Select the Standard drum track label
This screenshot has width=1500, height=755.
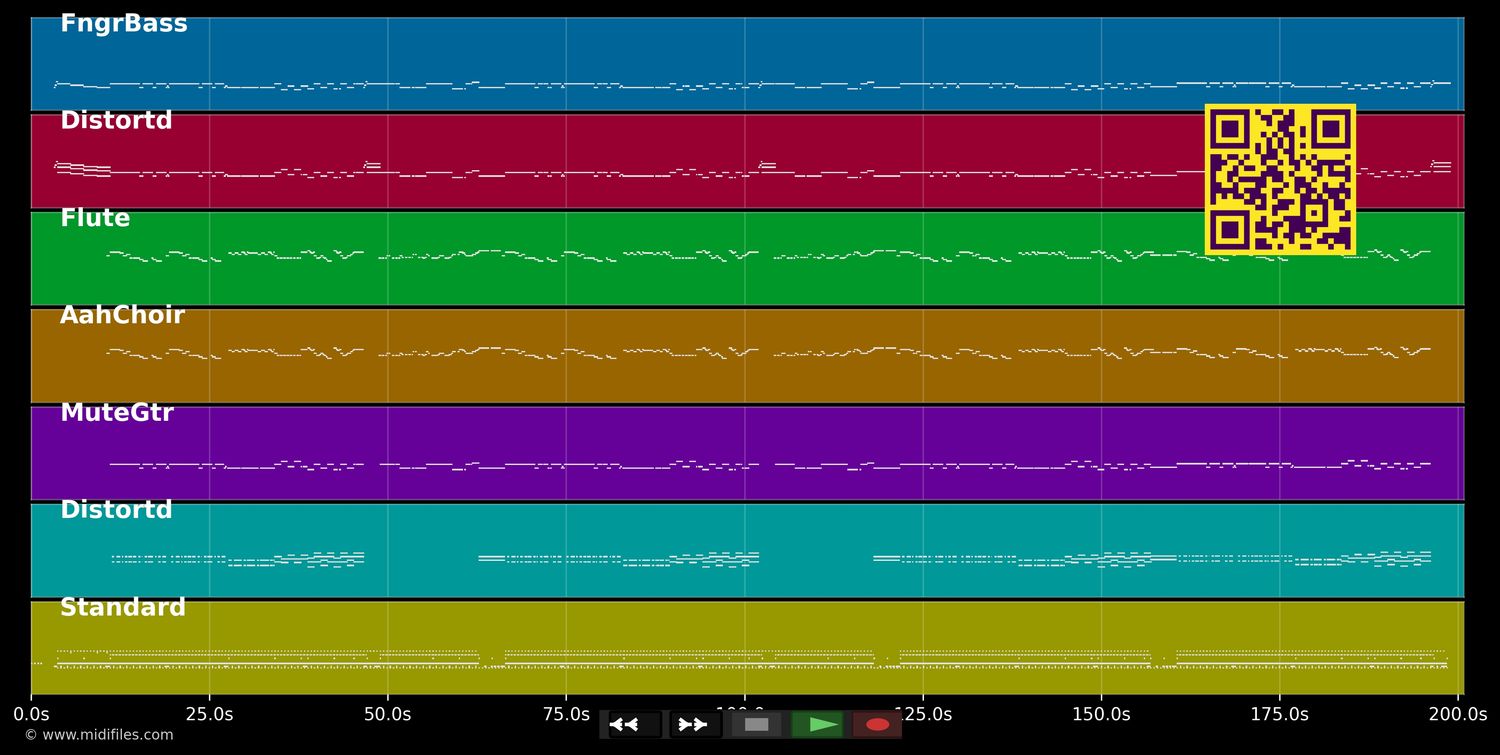(123, 607)
